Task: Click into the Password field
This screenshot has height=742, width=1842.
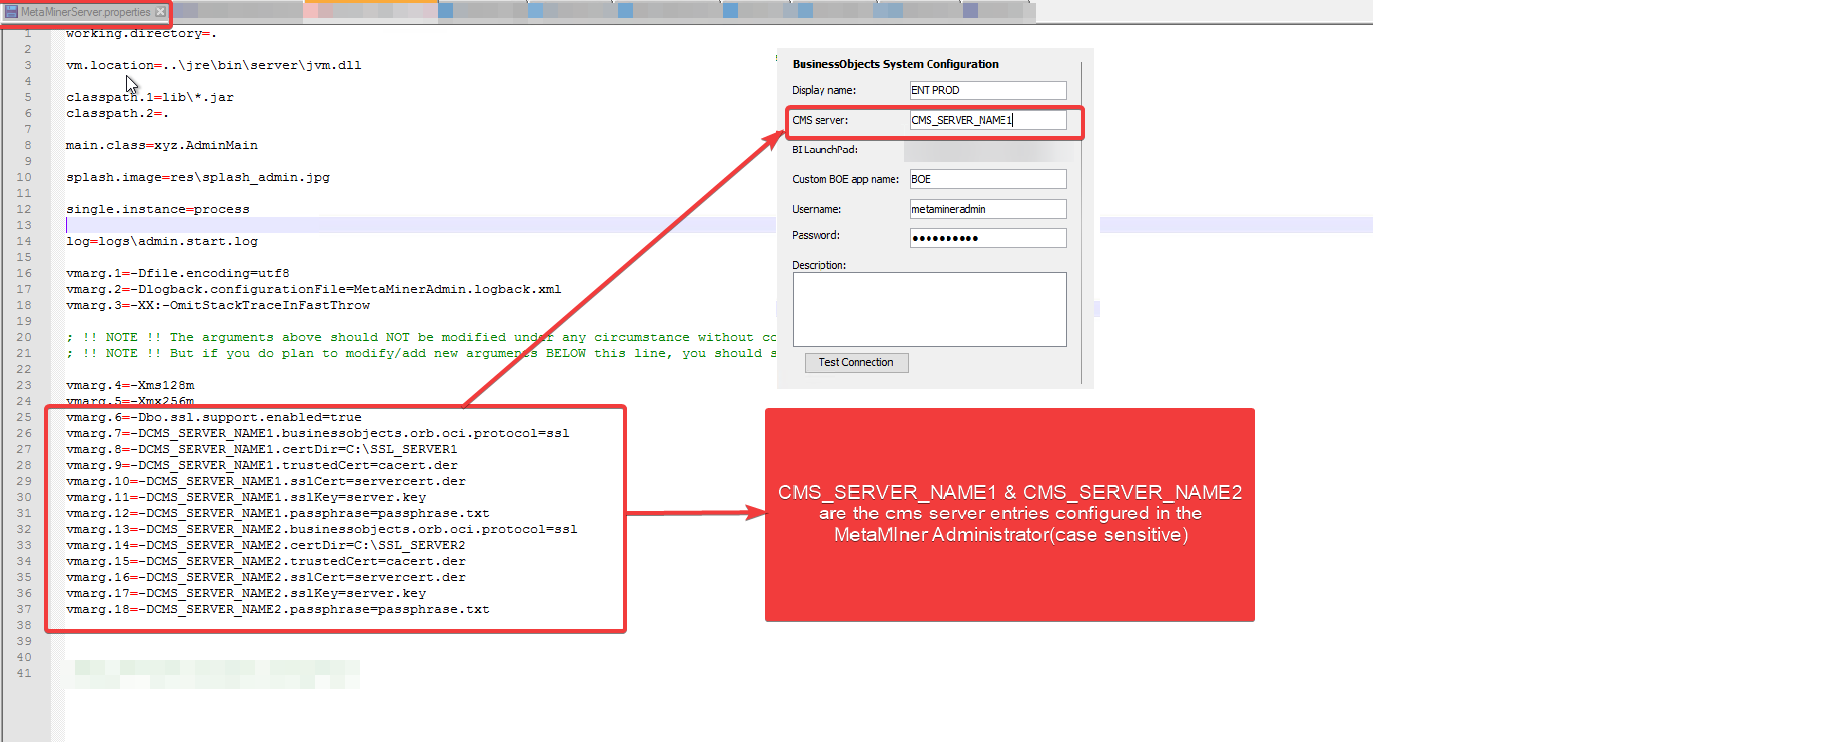Action: (987, 238)
